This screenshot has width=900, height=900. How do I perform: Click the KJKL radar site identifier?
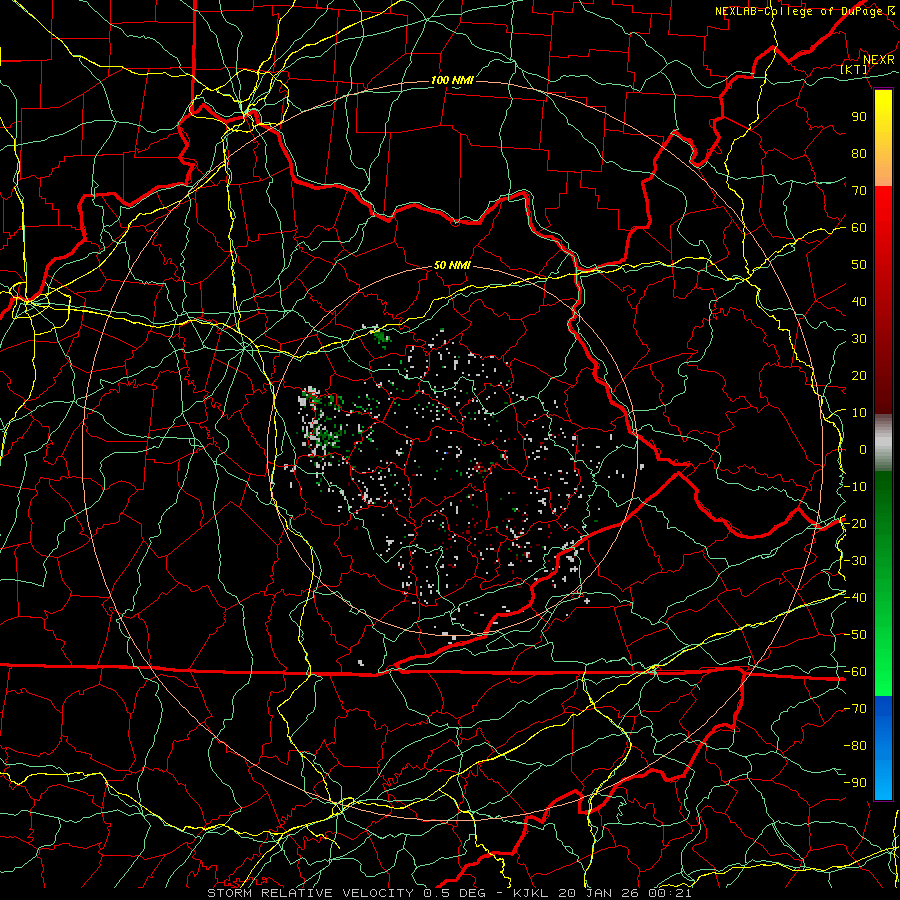532,893
